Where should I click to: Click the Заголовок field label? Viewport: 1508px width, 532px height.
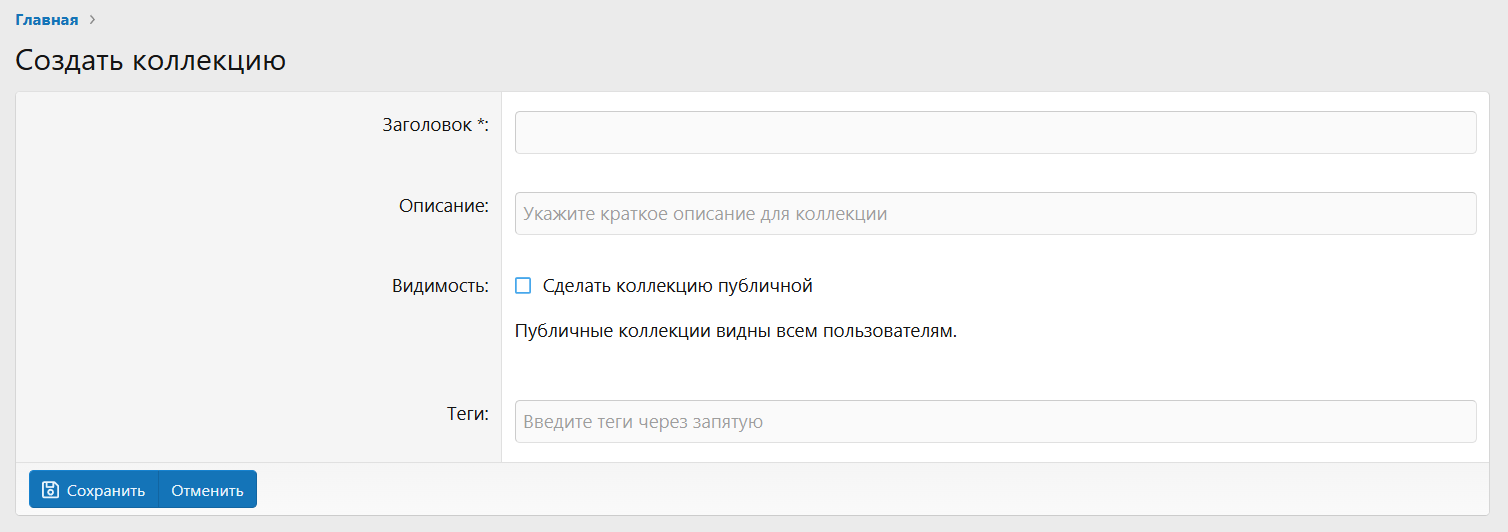(428, 125)
